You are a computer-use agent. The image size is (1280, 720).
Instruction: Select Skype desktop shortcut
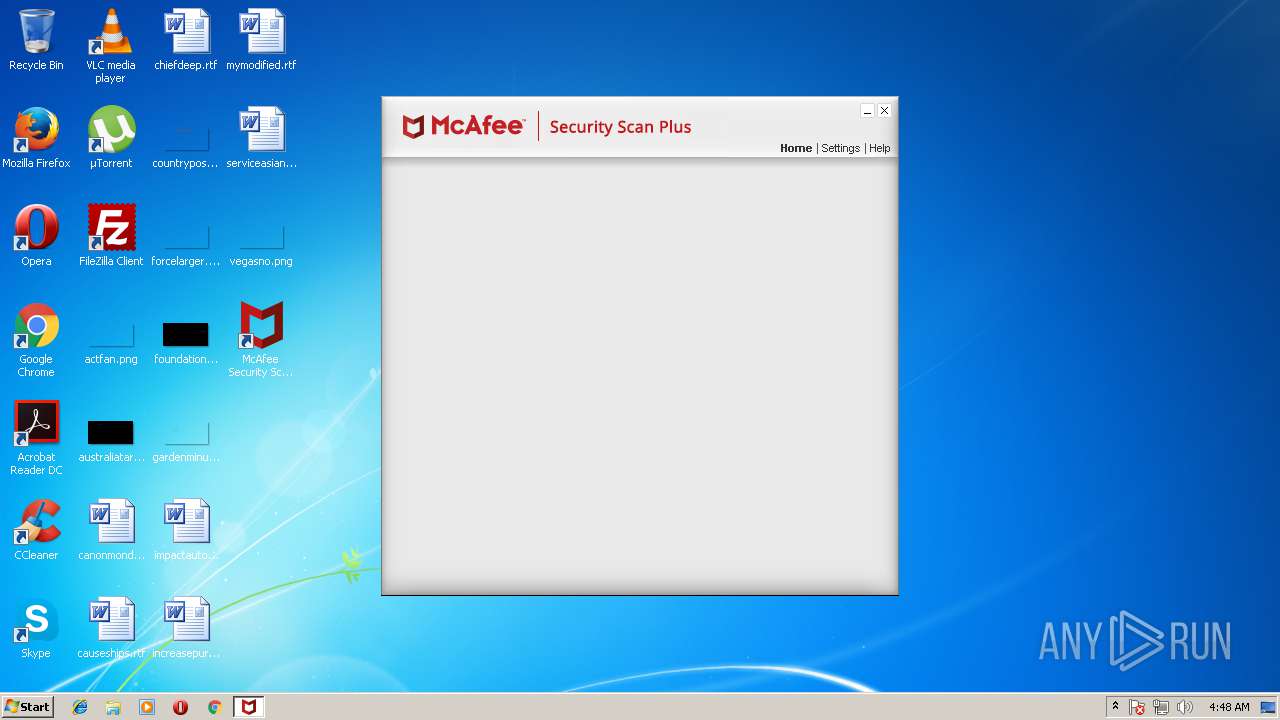[36, 628]
